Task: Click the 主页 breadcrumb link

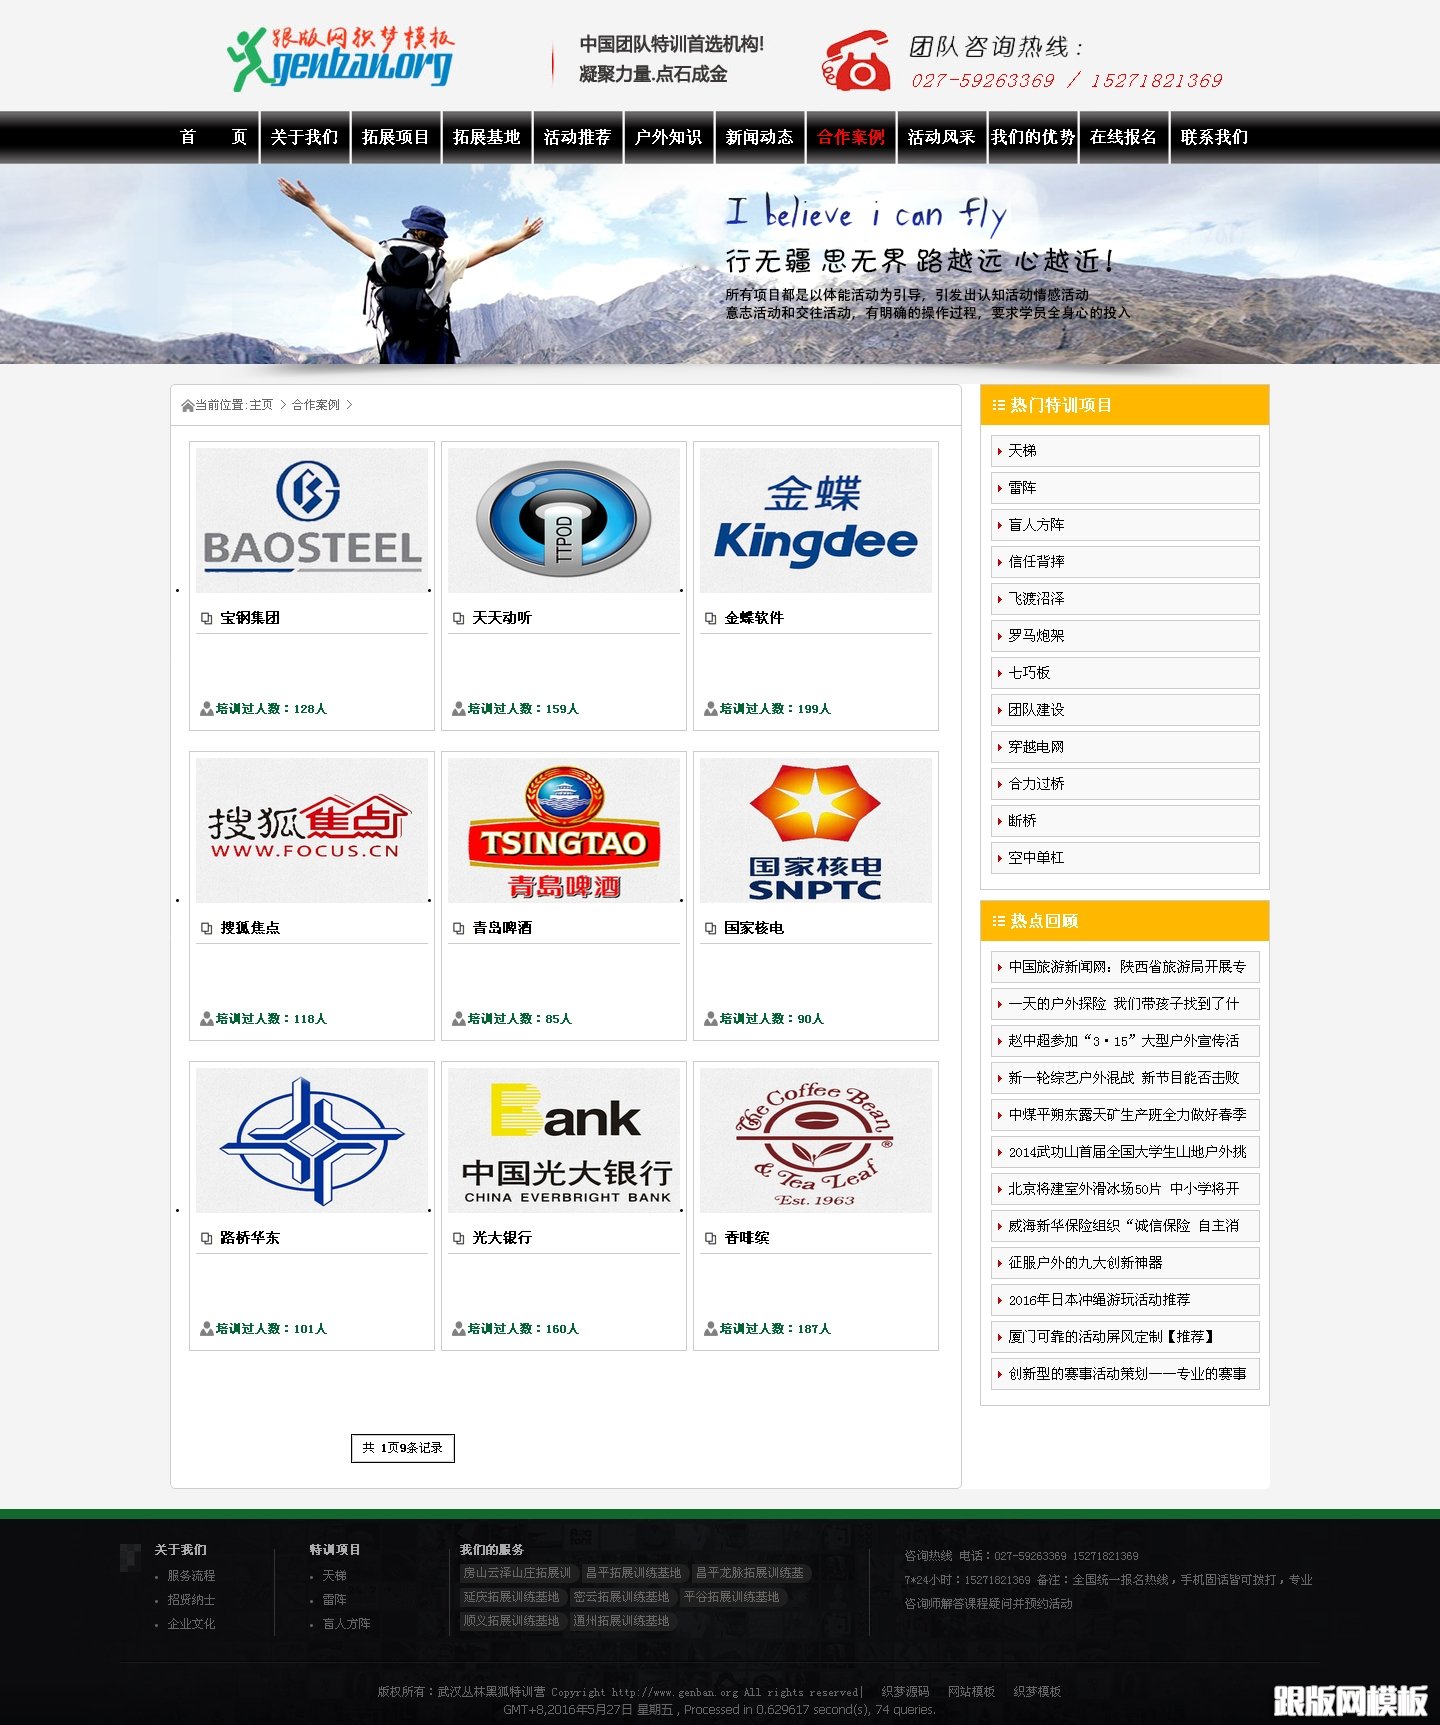Action: tap(261, 405)
